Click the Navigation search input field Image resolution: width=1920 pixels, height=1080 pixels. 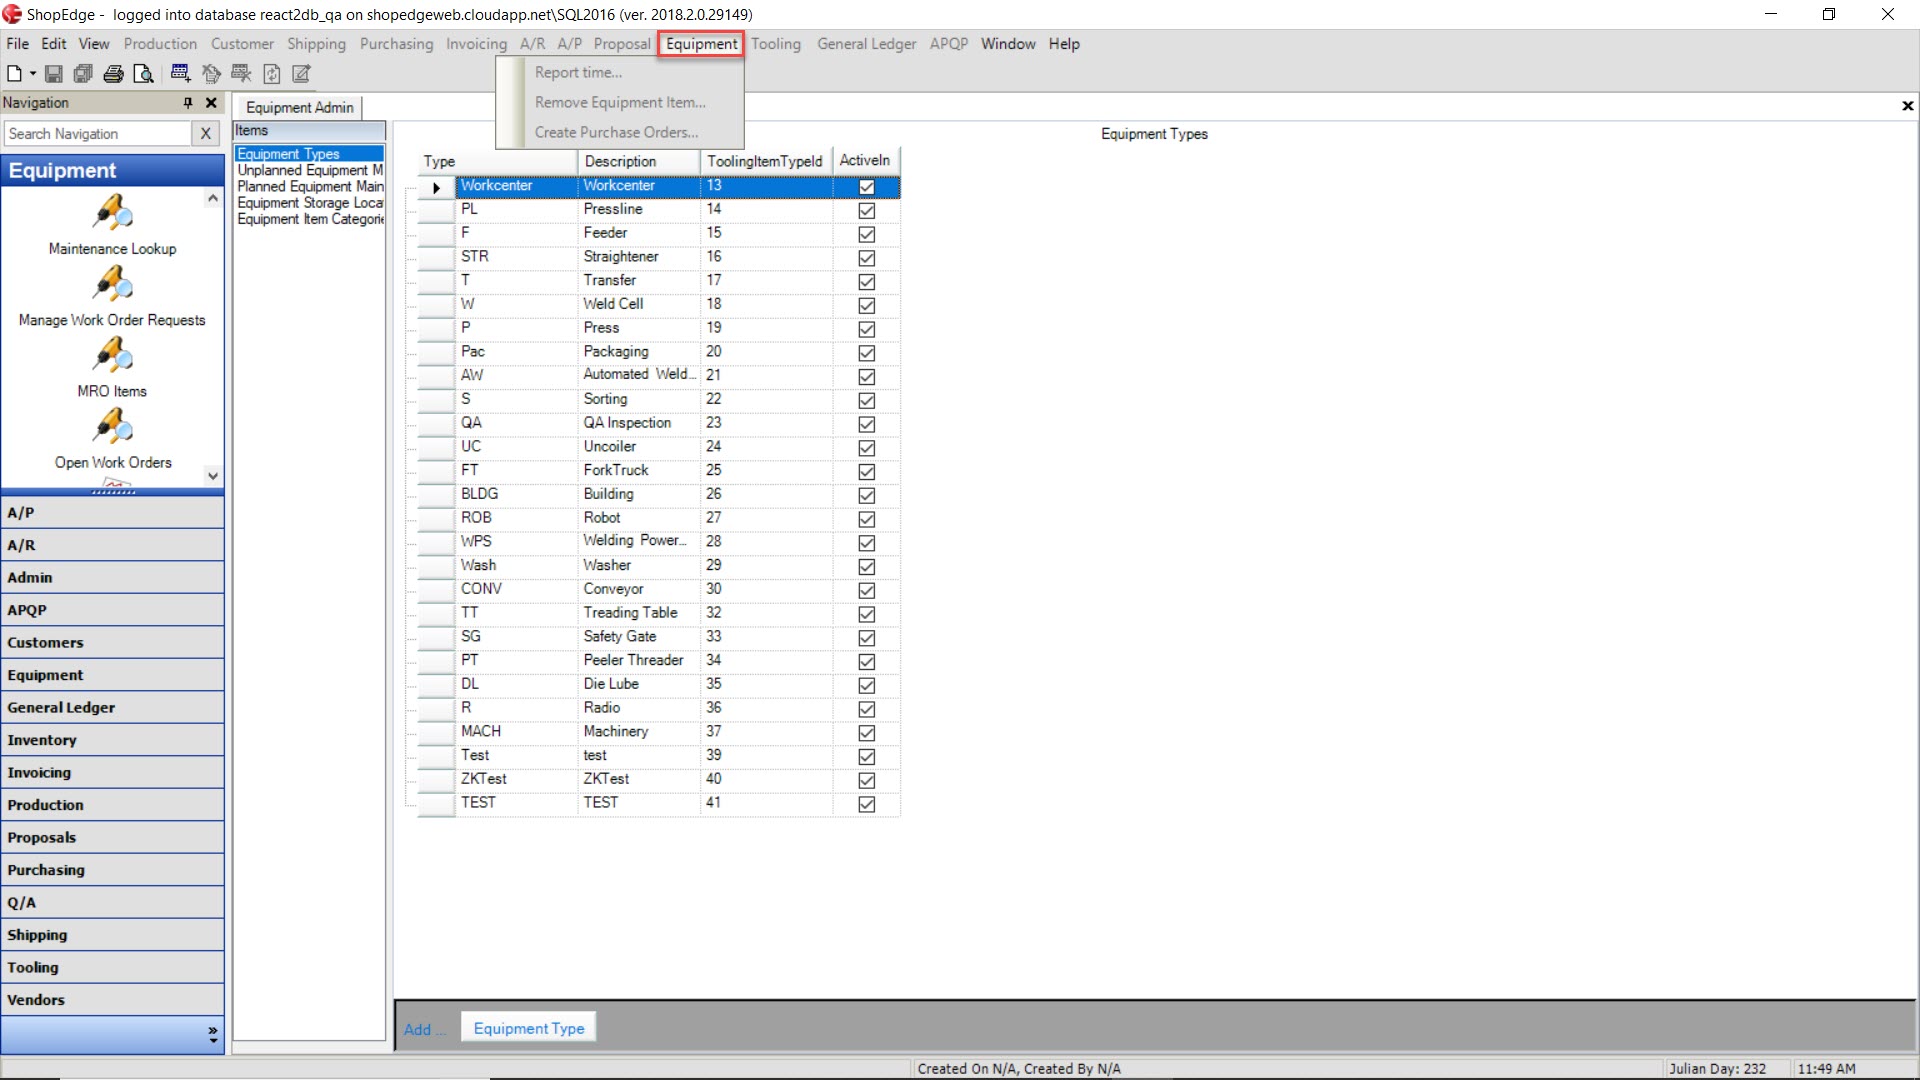(98, 133)
